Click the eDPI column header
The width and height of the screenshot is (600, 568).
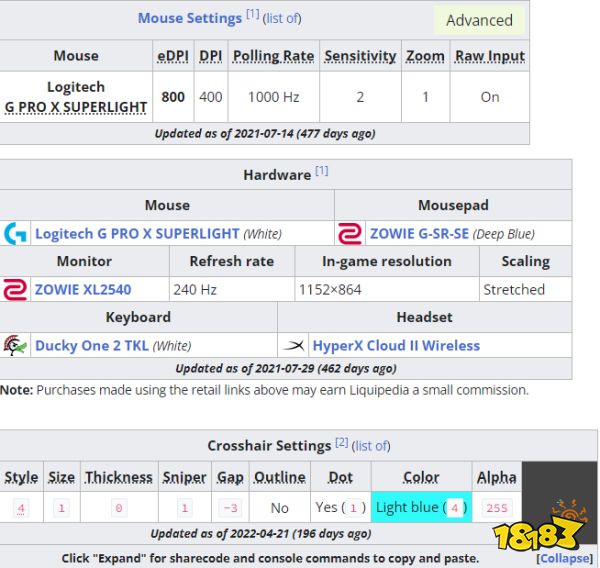(x=173, y=56)
